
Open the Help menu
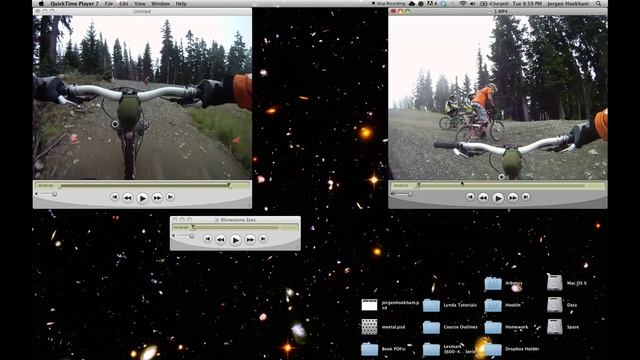(181, 4)
